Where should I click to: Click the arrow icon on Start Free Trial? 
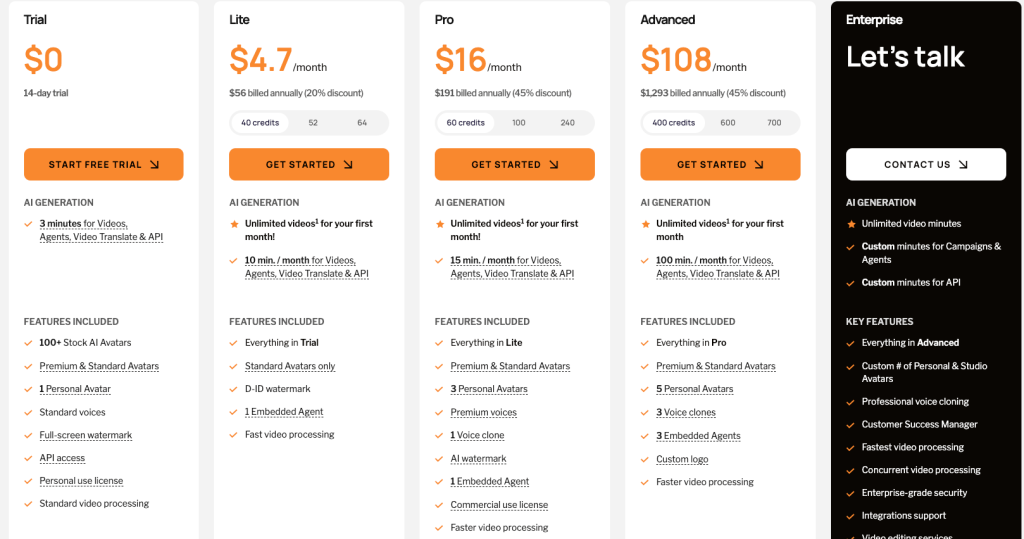pyautogui.click(x=154, y=165)
